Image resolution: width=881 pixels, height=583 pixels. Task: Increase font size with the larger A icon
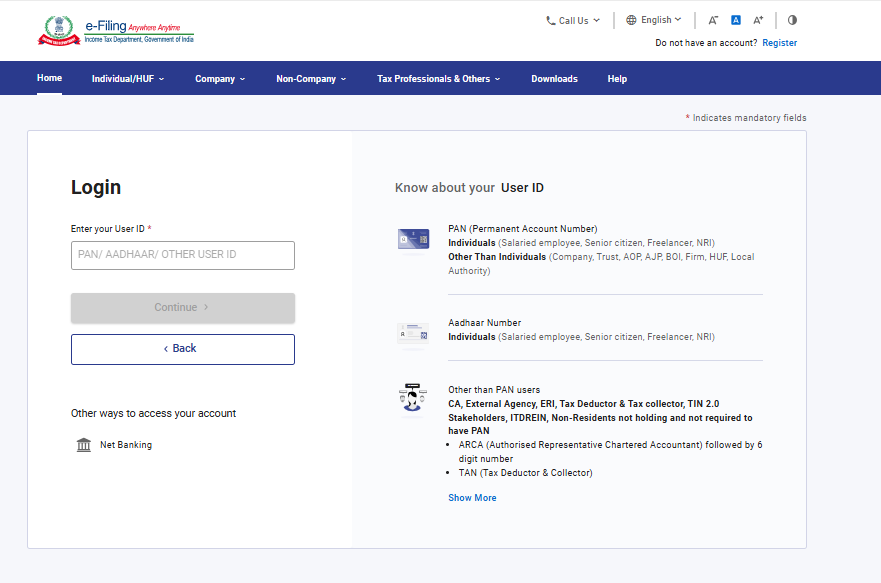point(758,20)
